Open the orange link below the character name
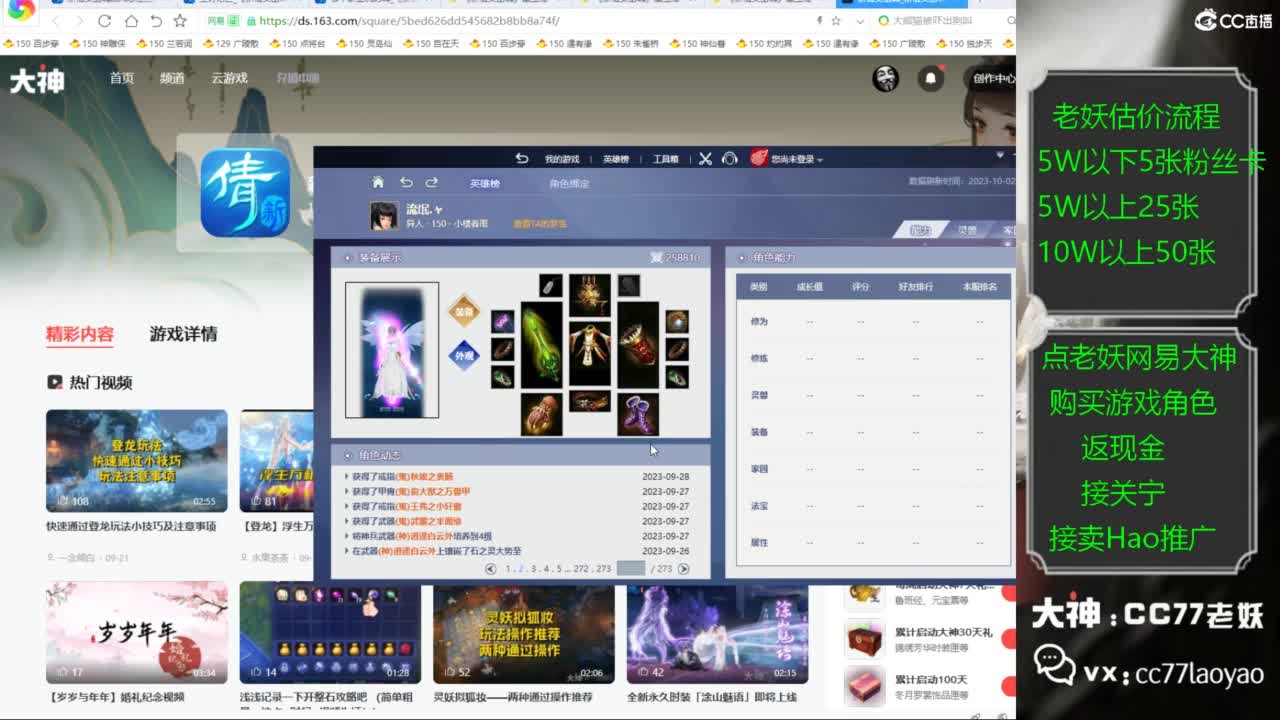 [540, 224]
